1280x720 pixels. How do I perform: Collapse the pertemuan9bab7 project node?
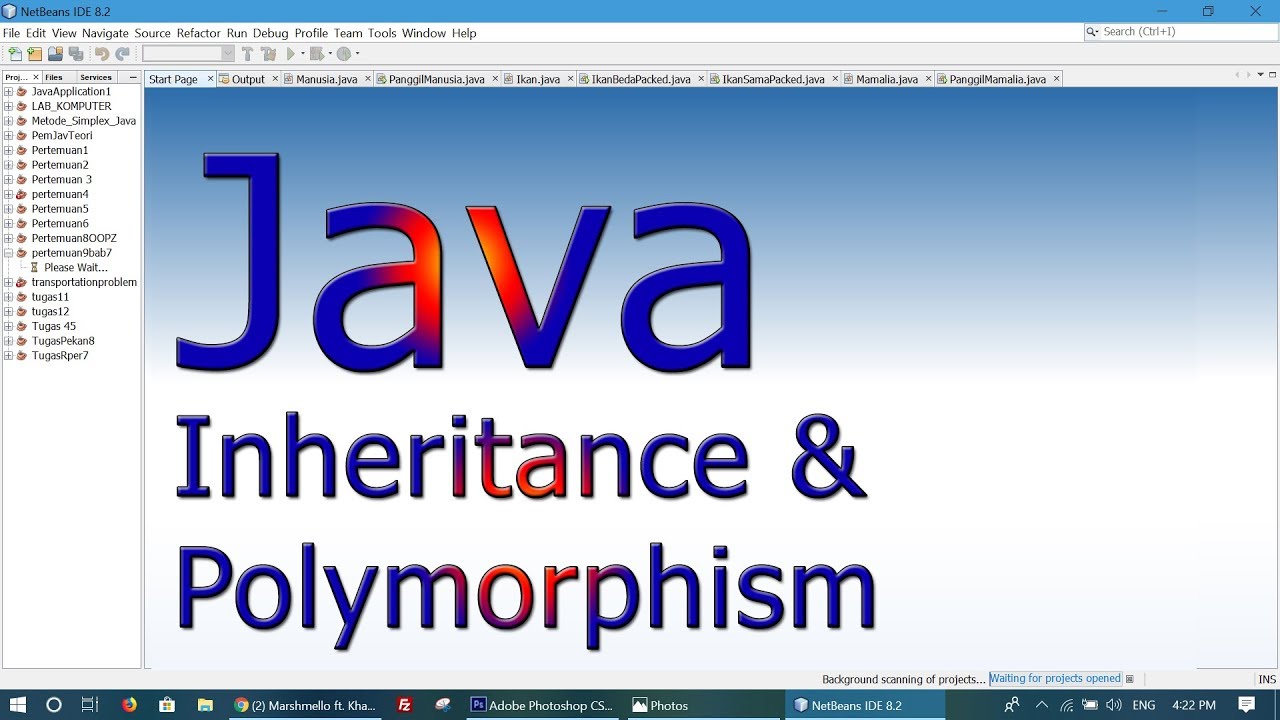pyautogui.click(x=8, y=253)
